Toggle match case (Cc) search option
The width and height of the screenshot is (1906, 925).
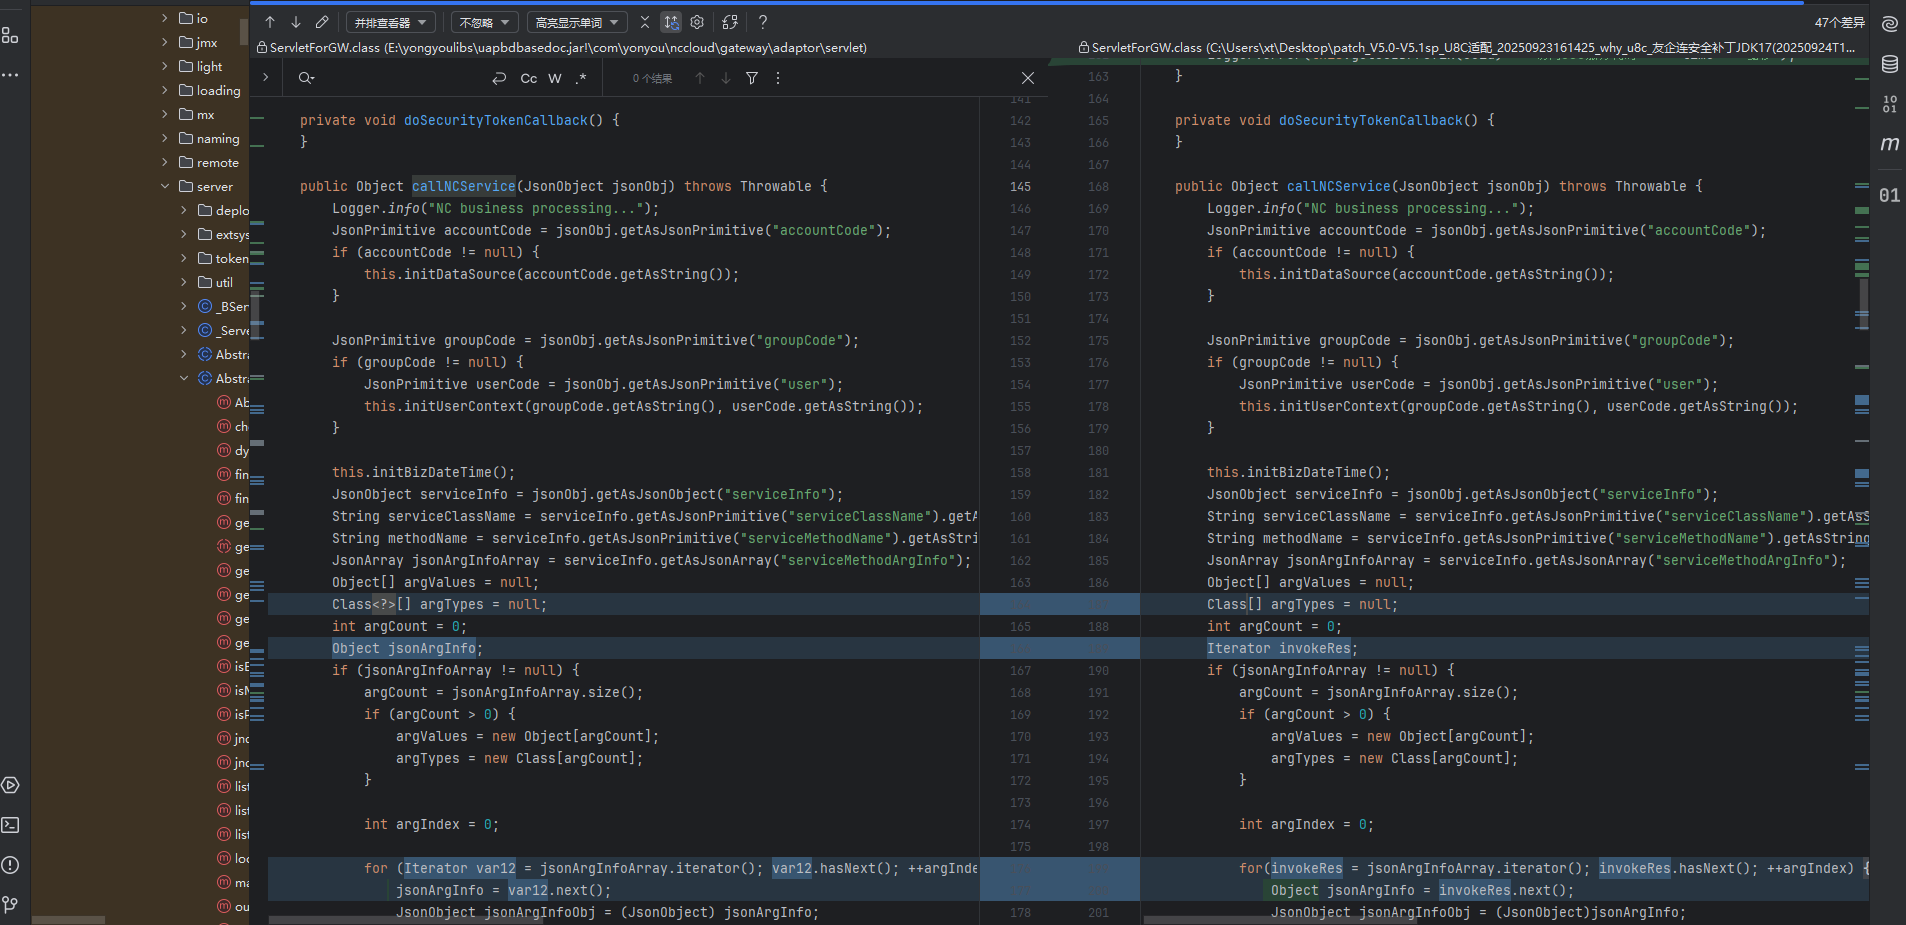[x=529, y=78]
